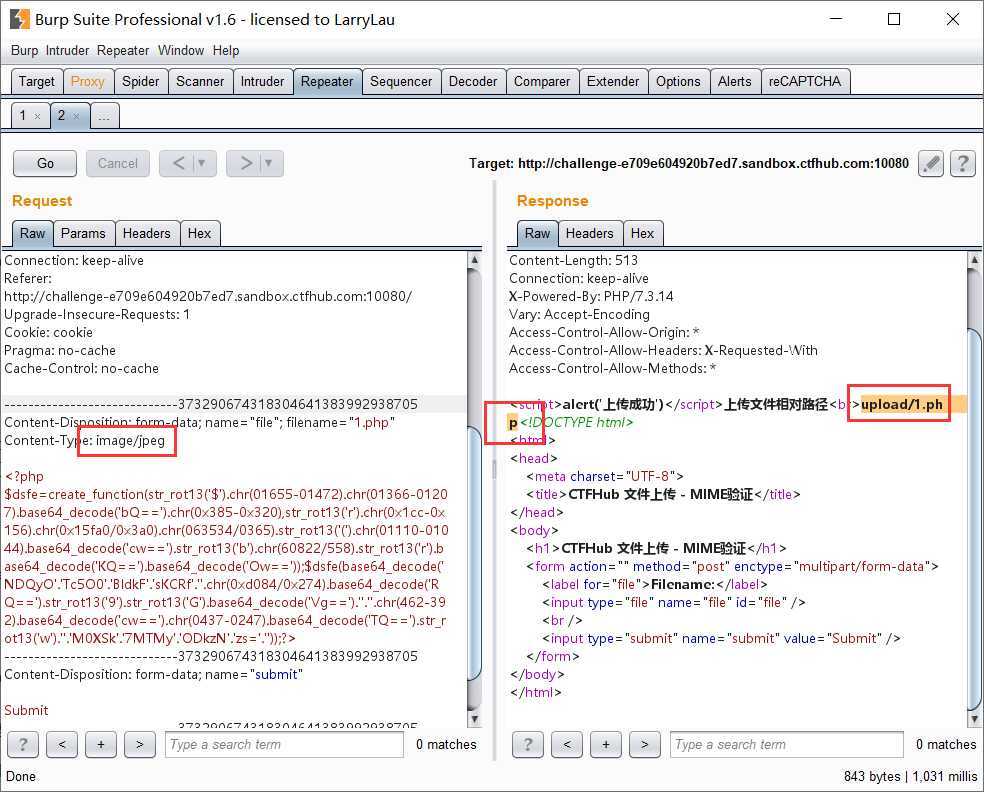984x792 pixels.
Task: Switch to the Spider tab
Action: [141, 82]
